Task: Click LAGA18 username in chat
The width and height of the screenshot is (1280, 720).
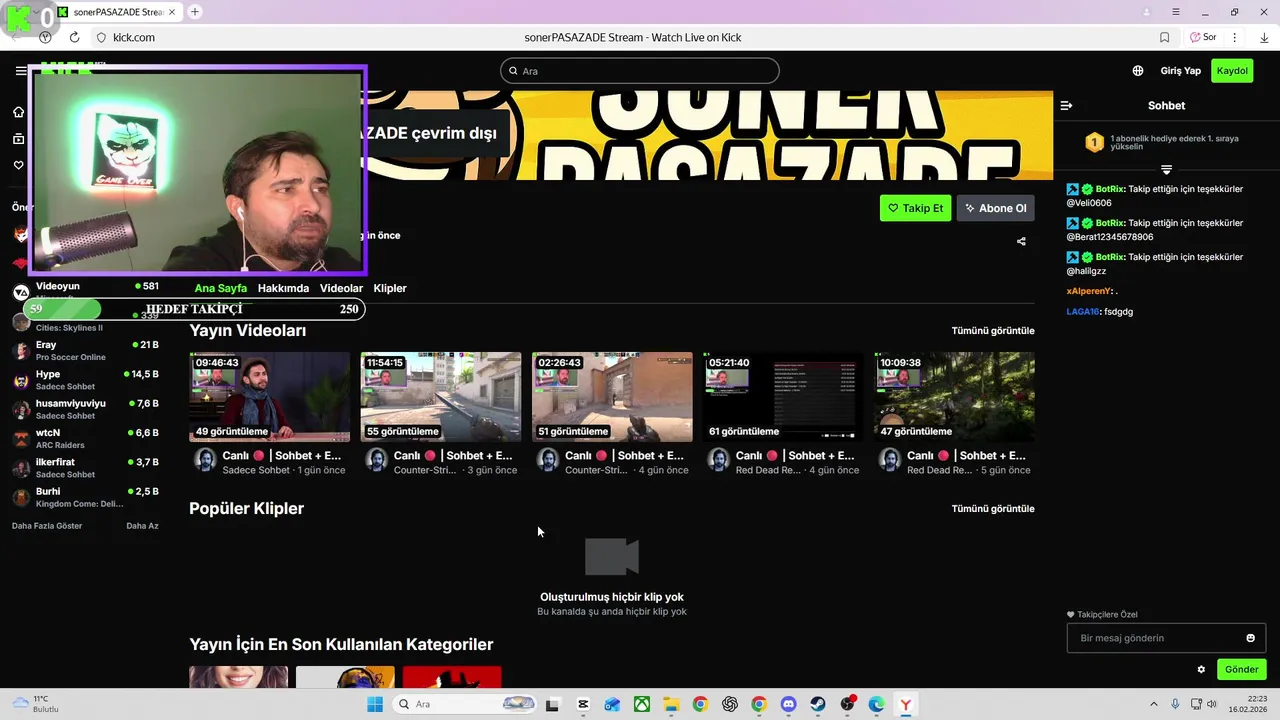Action: point(1083,312)
